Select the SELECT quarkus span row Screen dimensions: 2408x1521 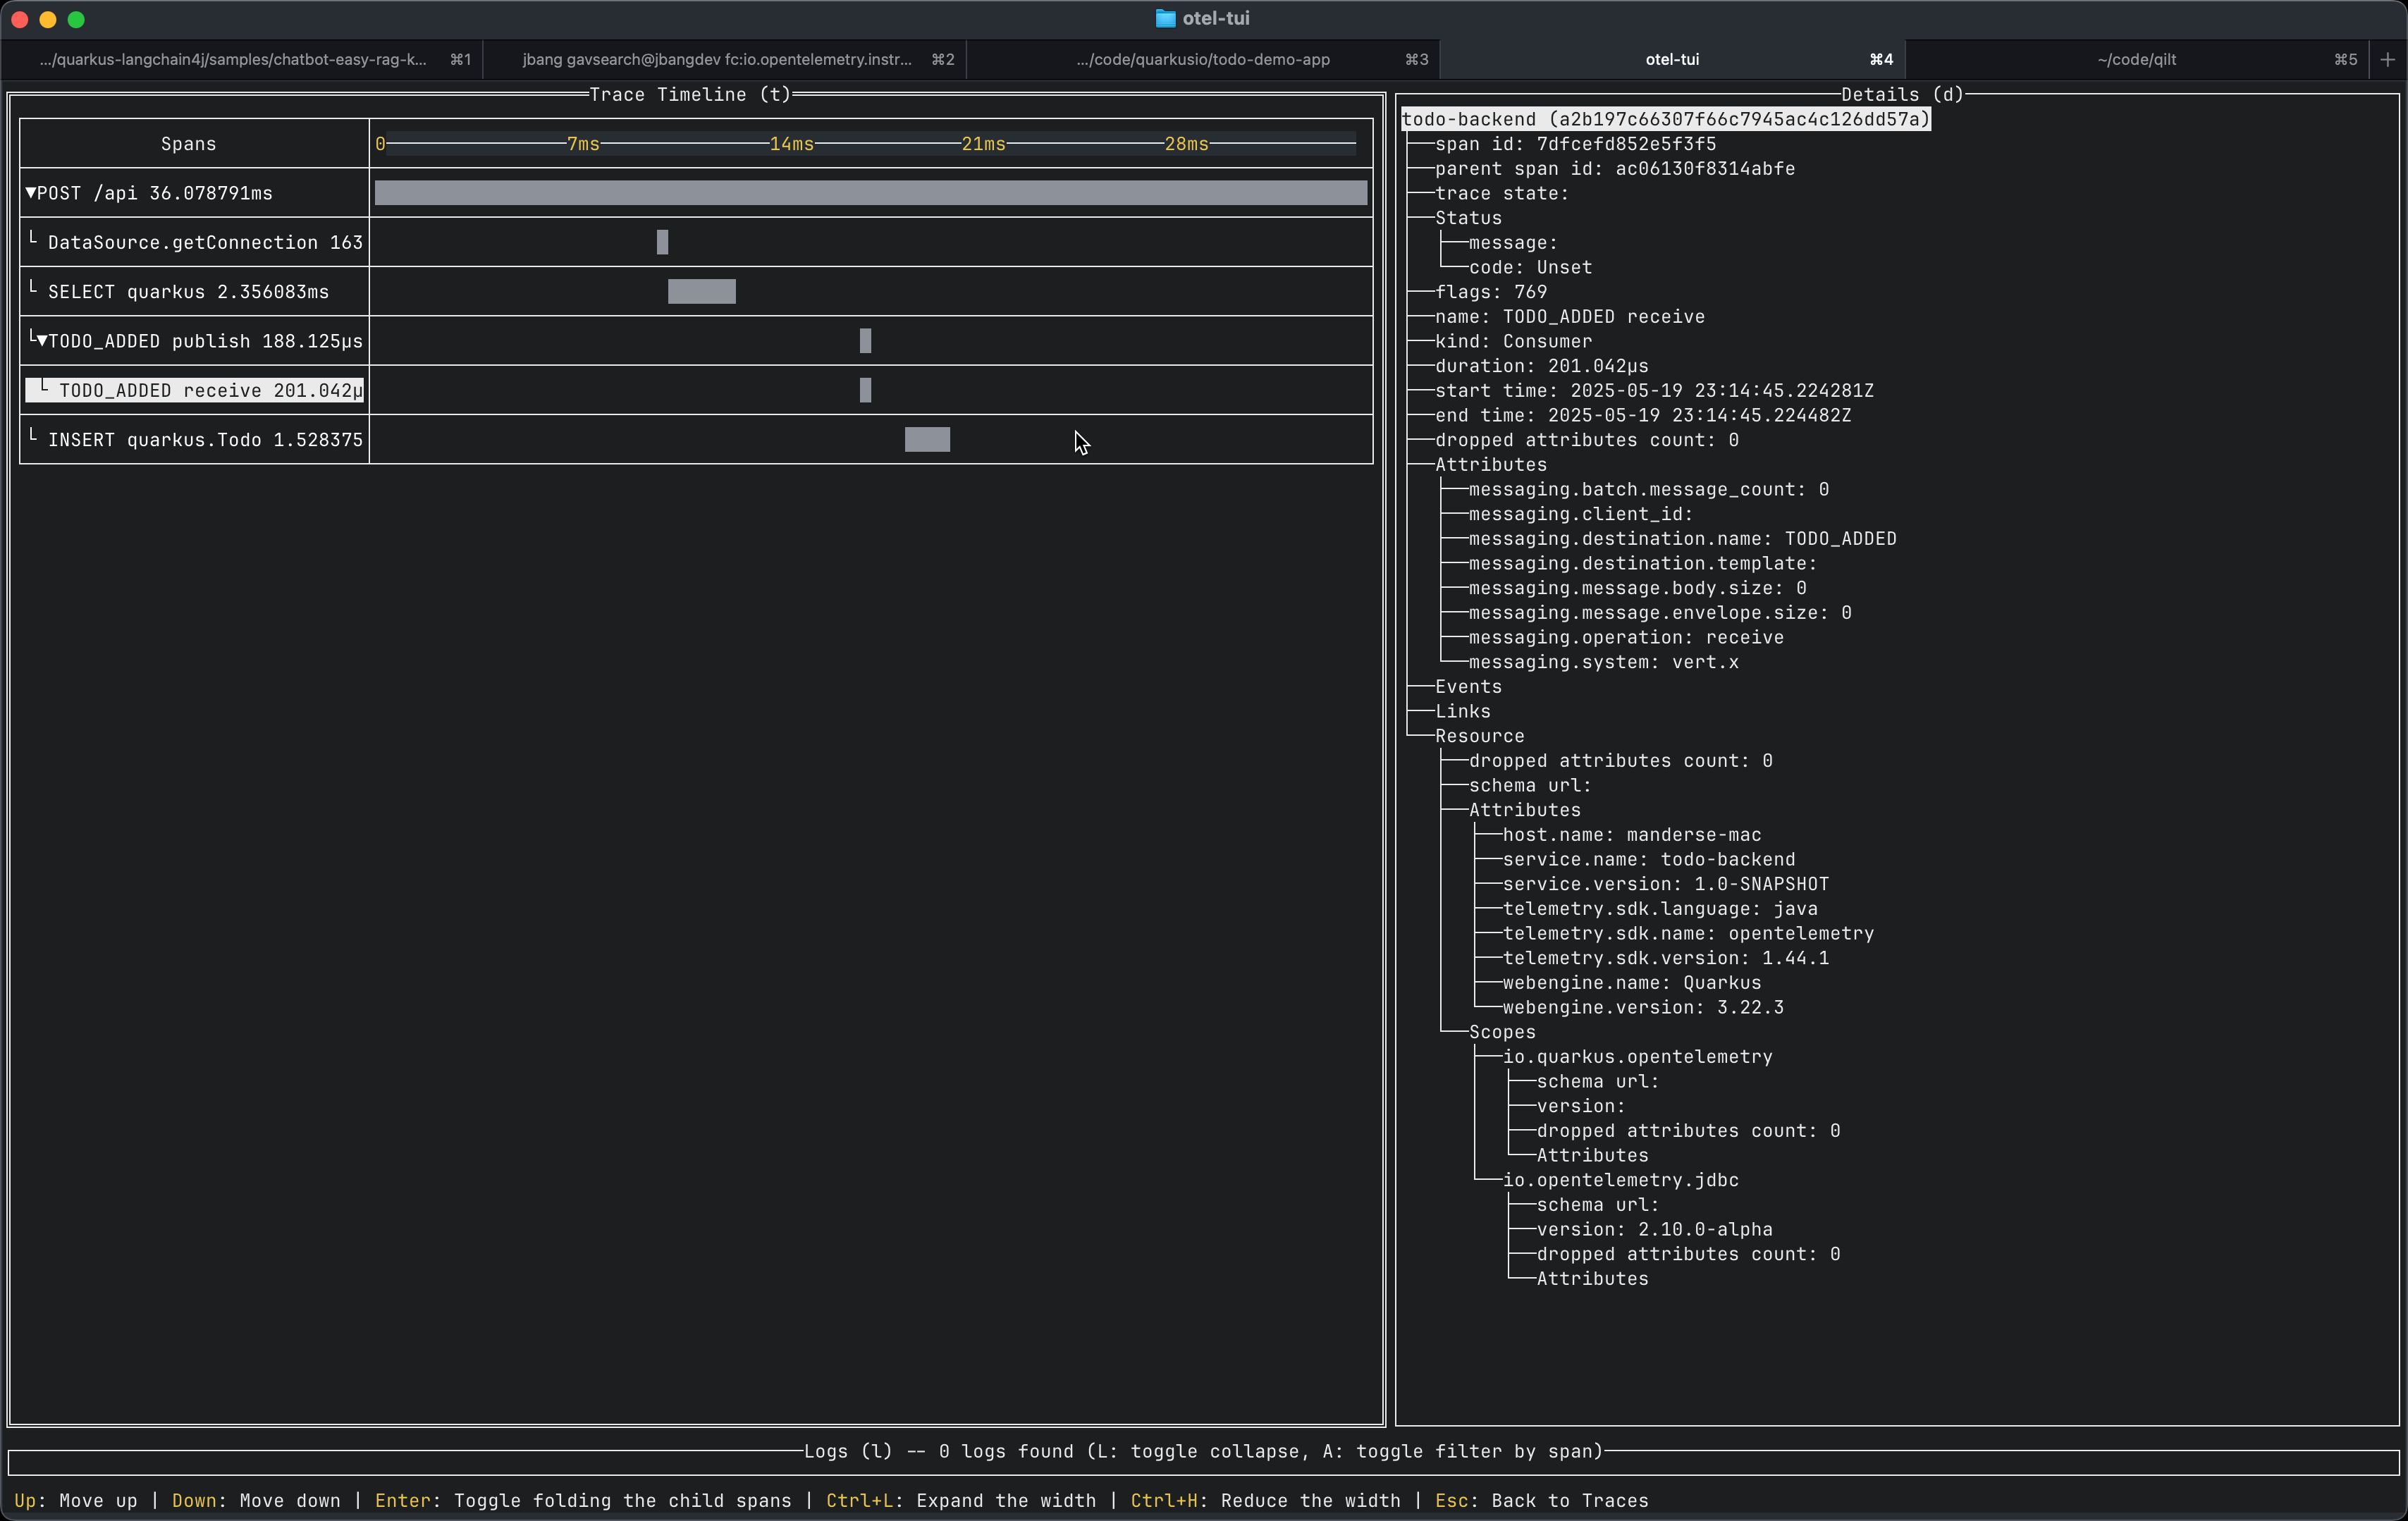(188, 292)
